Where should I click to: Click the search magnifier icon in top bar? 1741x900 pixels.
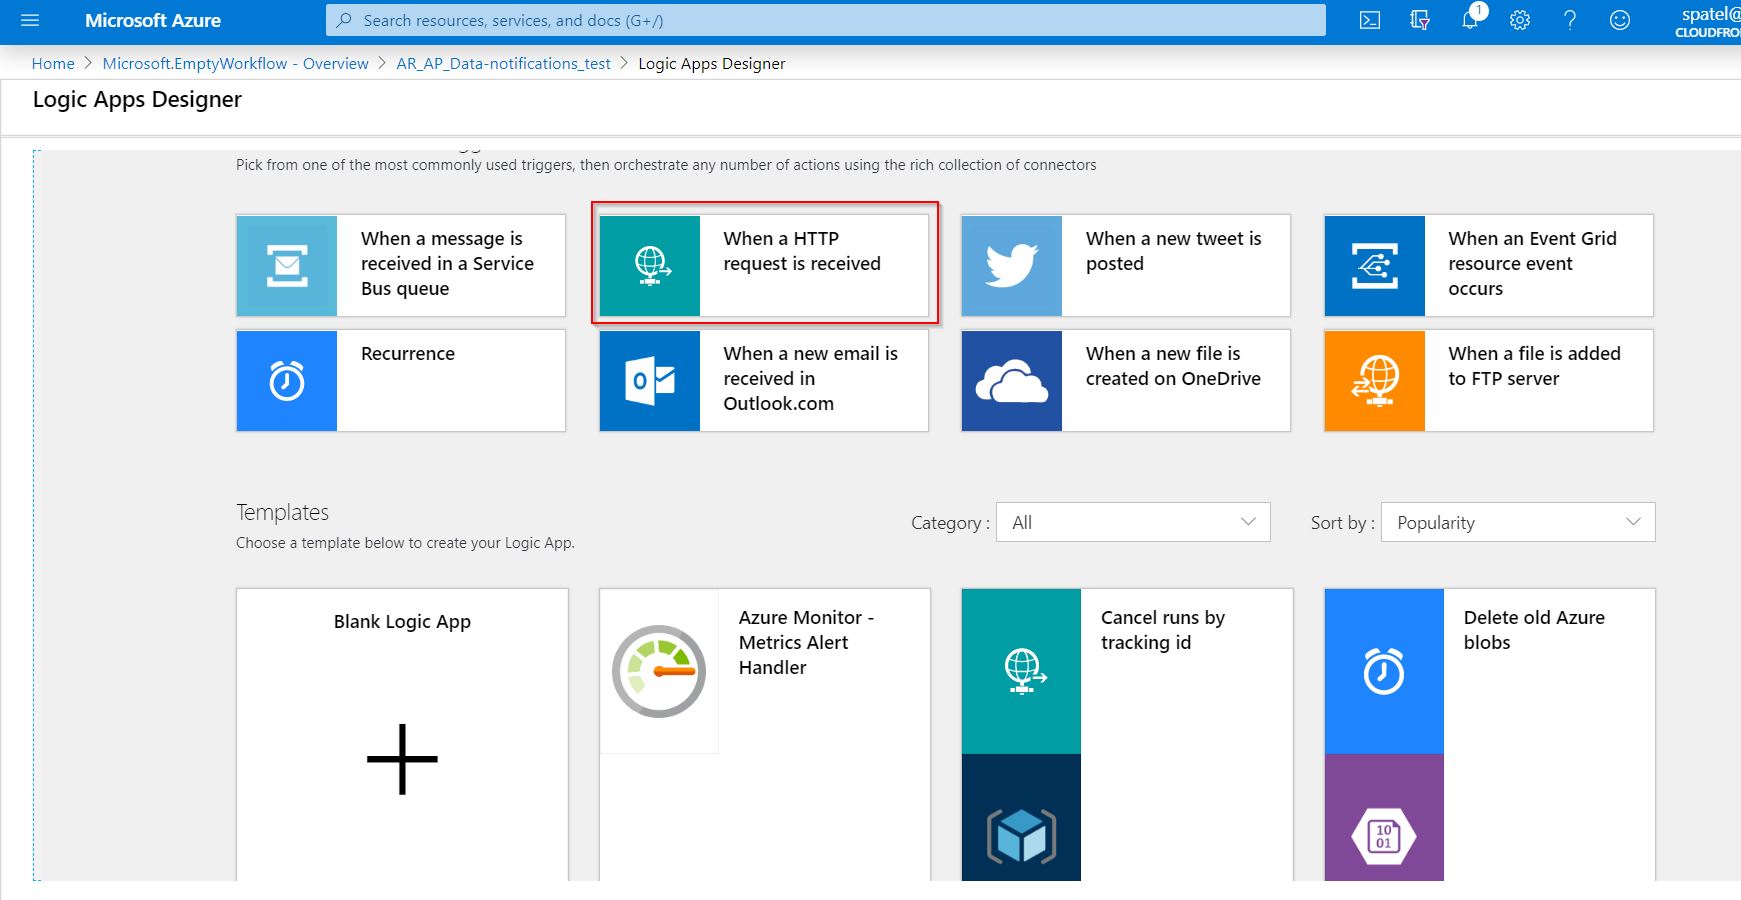(x=345, y=20)
